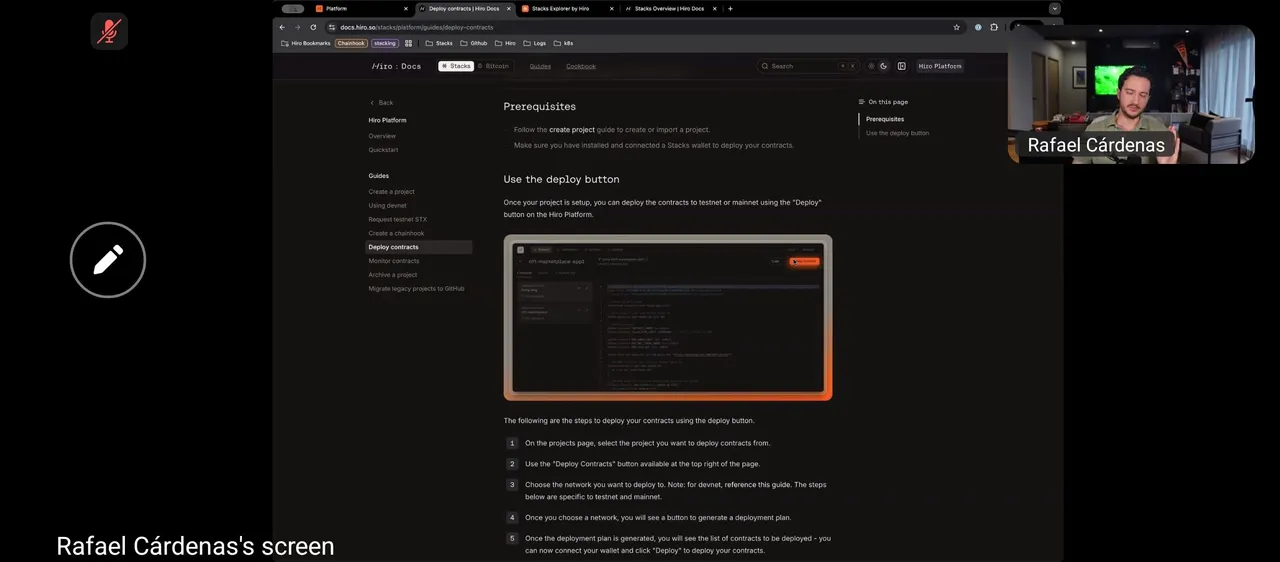Go back with browser back arrow
Image resolution: width=1280 pixels, height=562 pixels.
click(282, 27)
